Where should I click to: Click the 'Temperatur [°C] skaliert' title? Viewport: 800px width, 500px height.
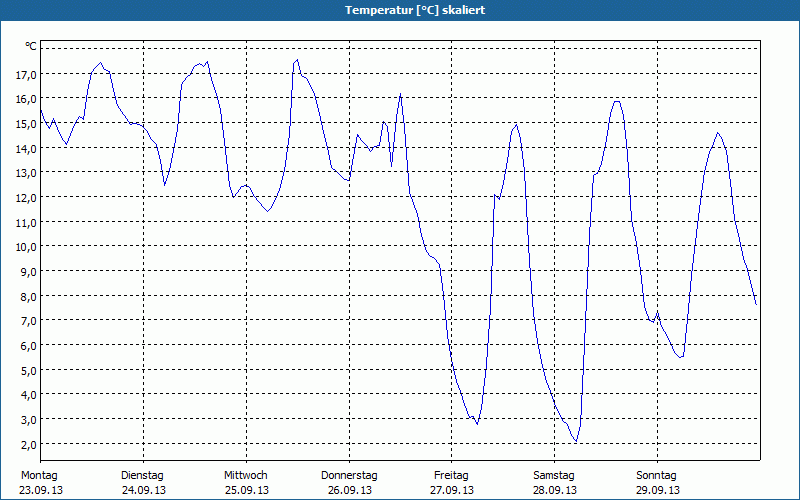pos(415,10)
